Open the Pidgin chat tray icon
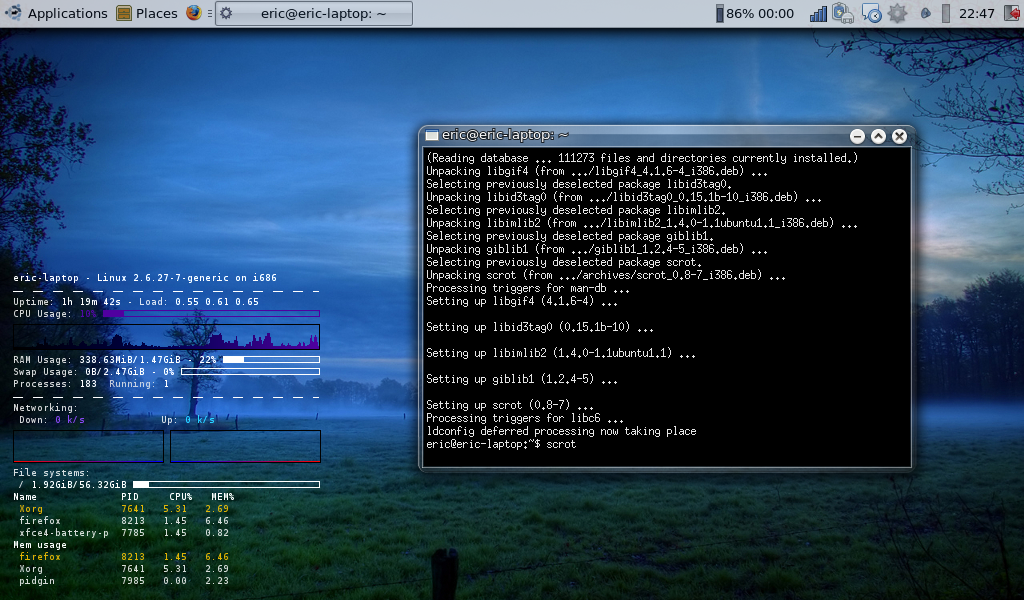The height and width of the screenshot is (600, 1024). tap(871, 13)
